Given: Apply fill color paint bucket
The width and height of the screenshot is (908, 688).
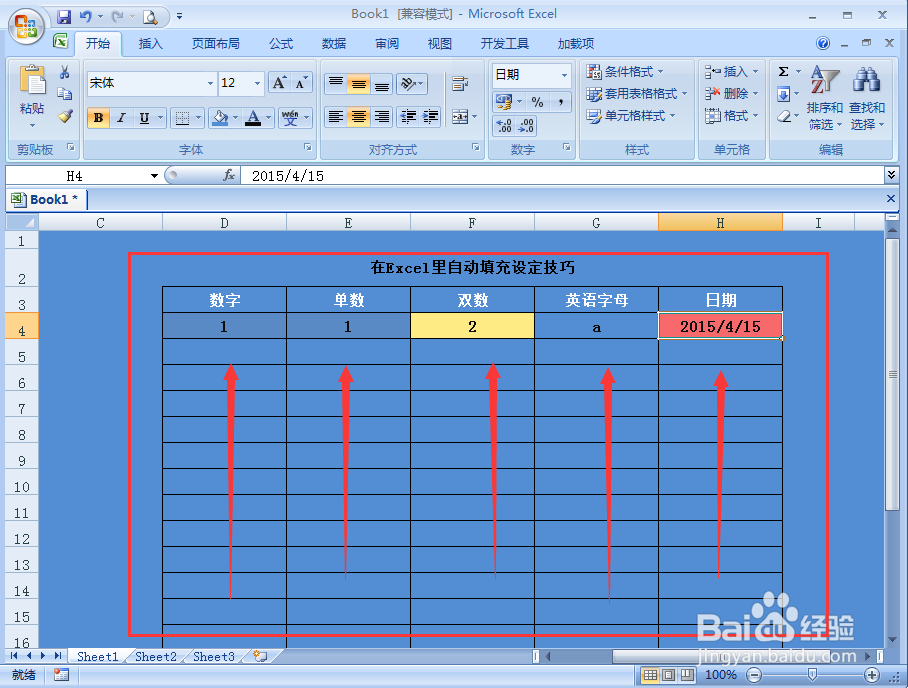Looking at the screenshot, I should 220,118.
